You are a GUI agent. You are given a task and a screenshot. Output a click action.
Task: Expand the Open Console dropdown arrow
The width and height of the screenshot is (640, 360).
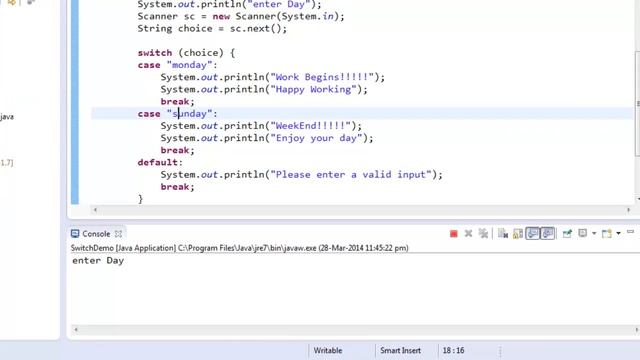[618, 233]
